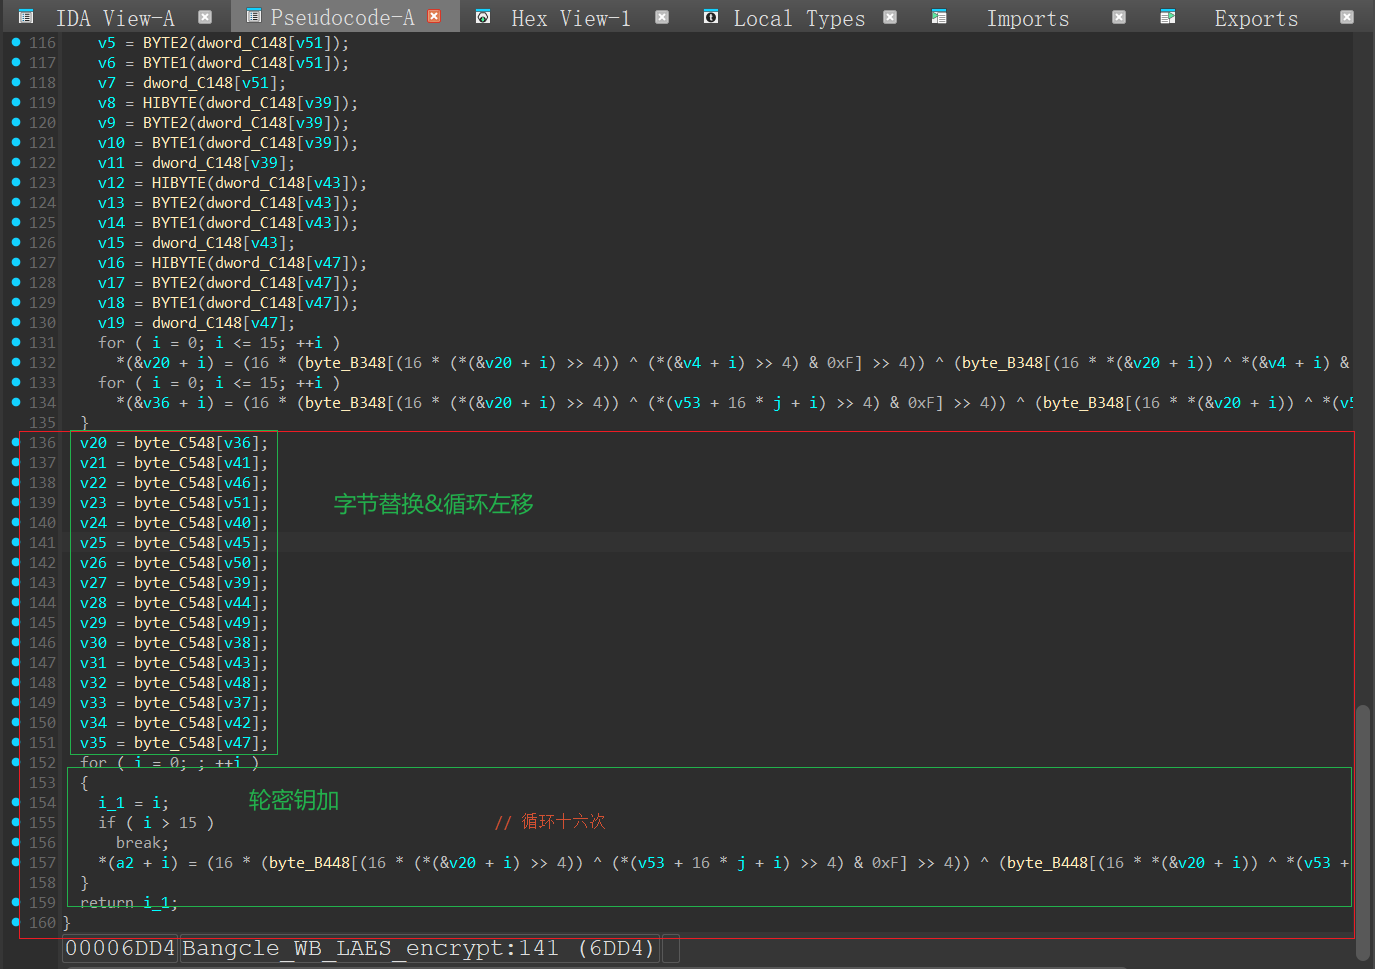1375x969 pixels.
Task: Toggle breakpoint dot on line 157
Action: point(16,862)
